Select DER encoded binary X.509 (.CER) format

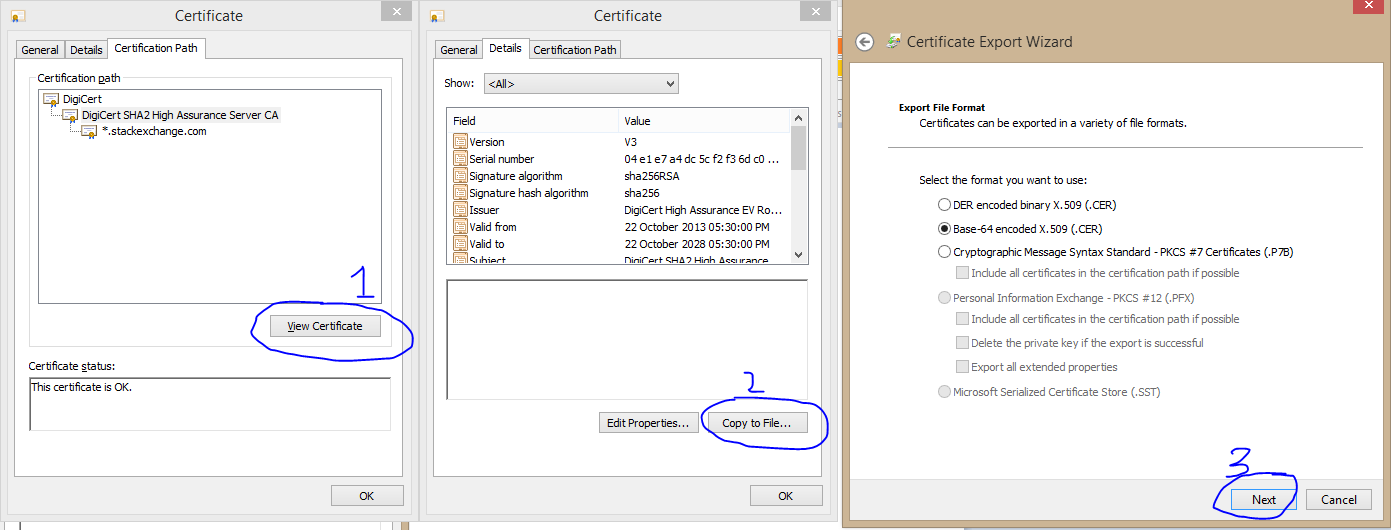944,204
